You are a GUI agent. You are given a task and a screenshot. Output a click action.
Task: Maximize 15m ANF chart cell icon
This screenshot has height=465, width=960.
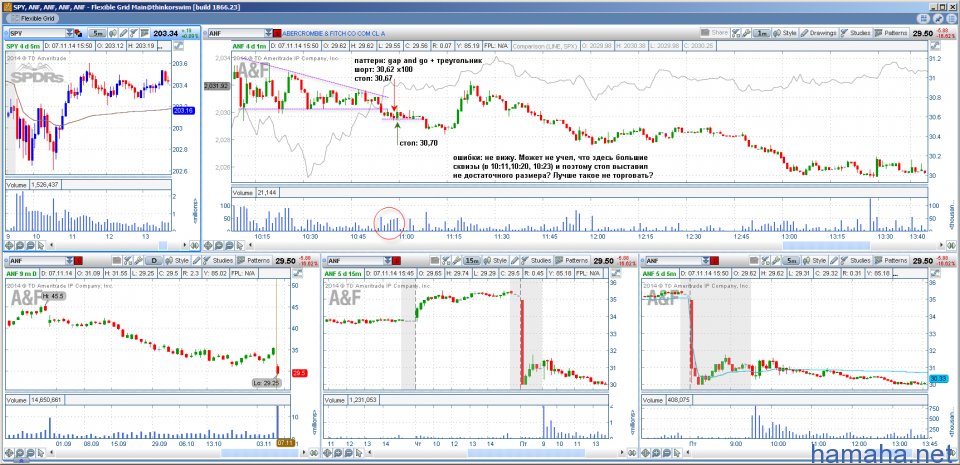[616, 272]
